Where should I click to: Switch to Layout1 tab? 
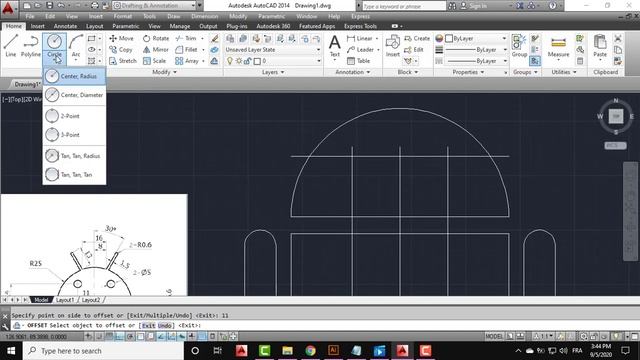(65, 300)
